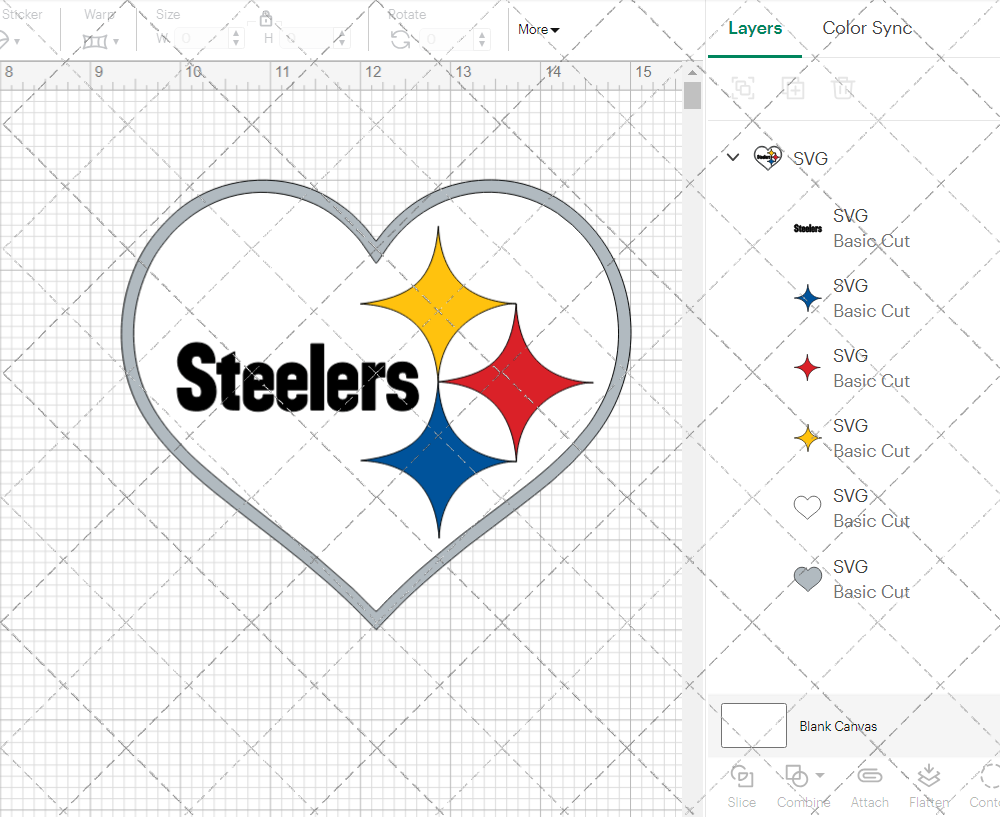
Task: Select the Layers tab
Action: click(x=755, y=28)
